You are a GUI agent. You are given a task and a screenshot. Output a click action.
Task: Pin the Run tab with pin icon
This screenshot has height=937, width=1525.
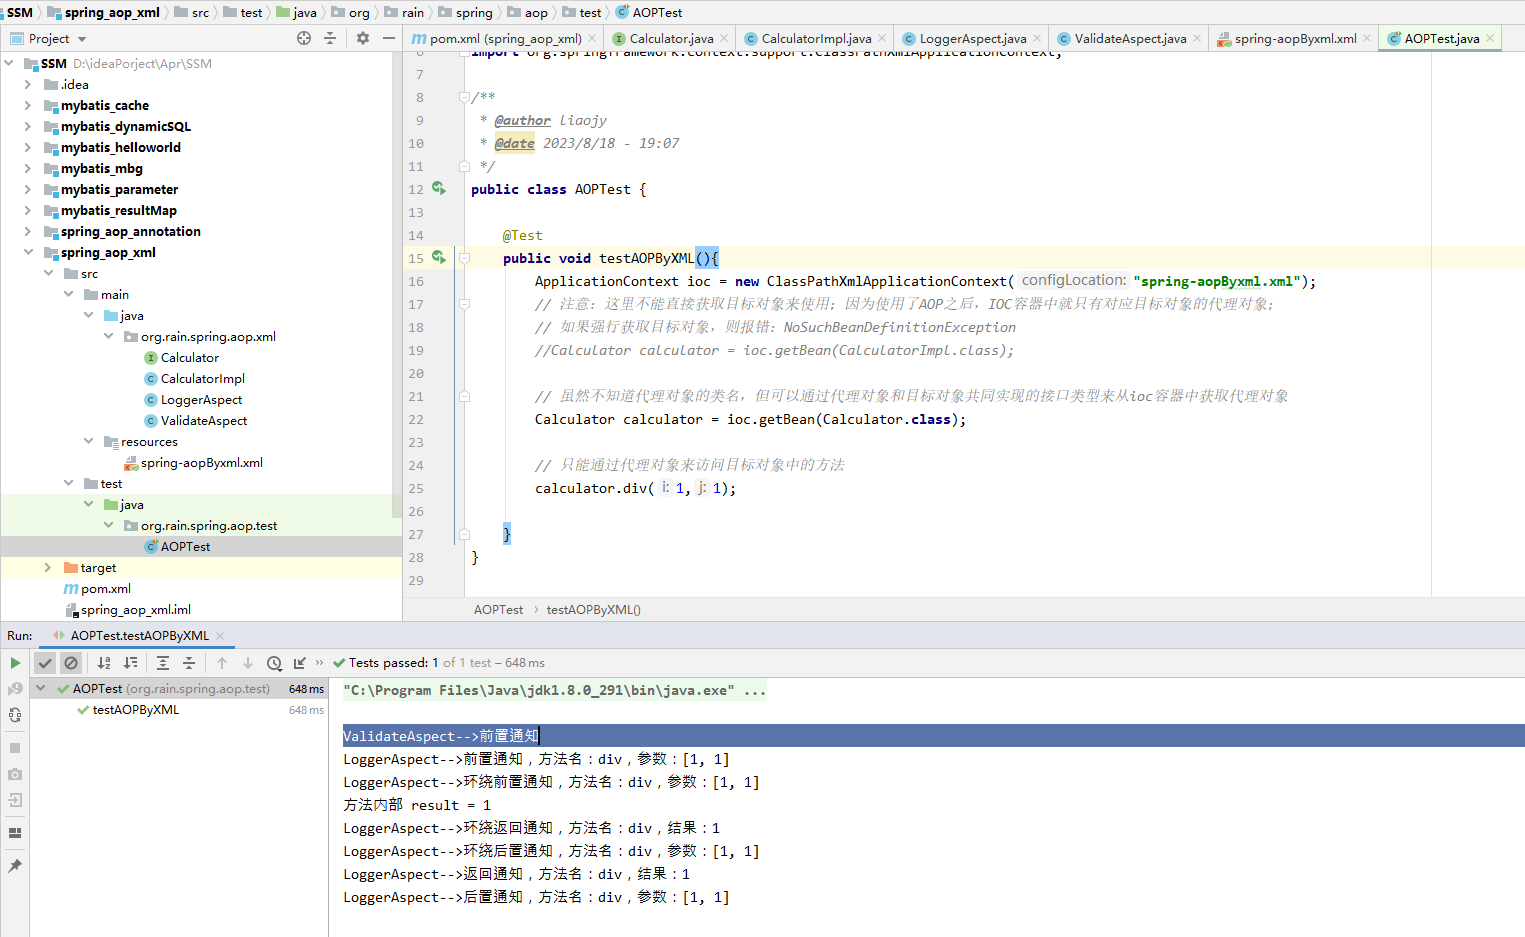tap(15, 866)
